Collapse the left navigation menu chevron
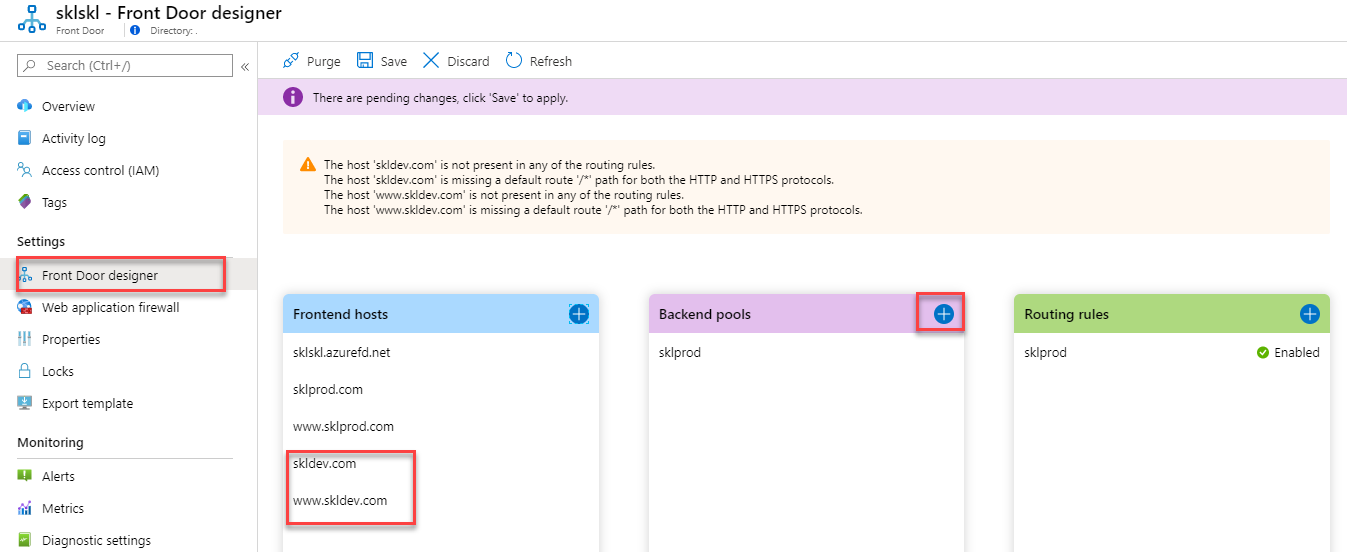This screenshot has width=1347, height=552. point(244,66)
